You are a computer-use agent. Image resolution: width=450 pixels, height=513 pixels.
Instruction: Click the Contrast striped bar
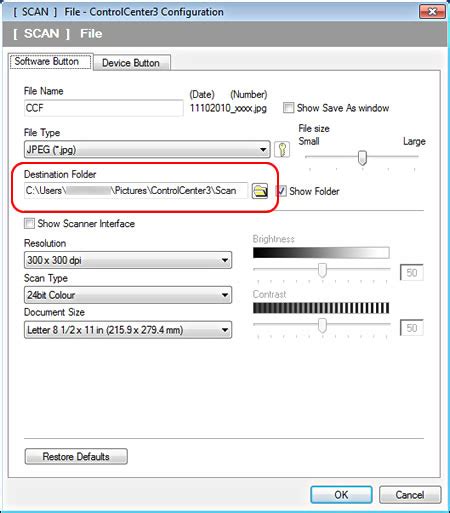[x=321, y=308]
